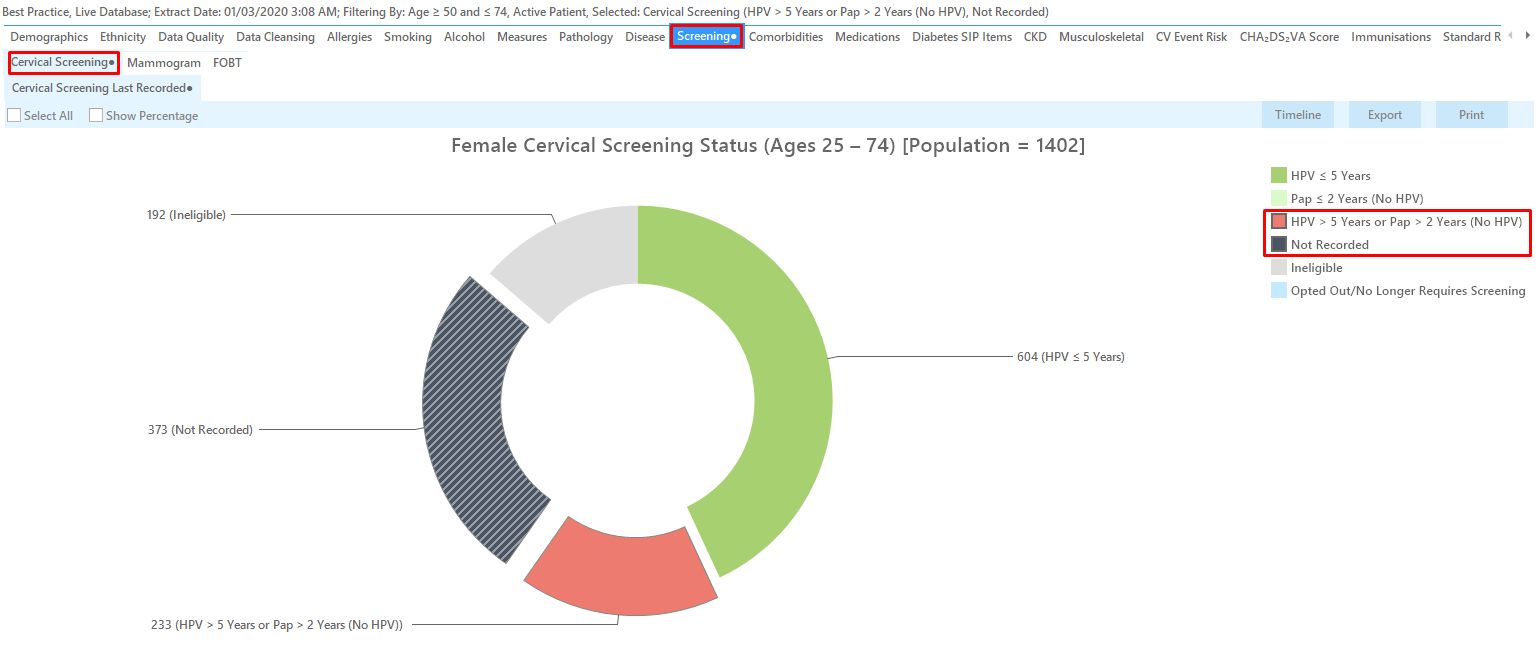Click legend text 'Not Recorded'

[1330, 245]
